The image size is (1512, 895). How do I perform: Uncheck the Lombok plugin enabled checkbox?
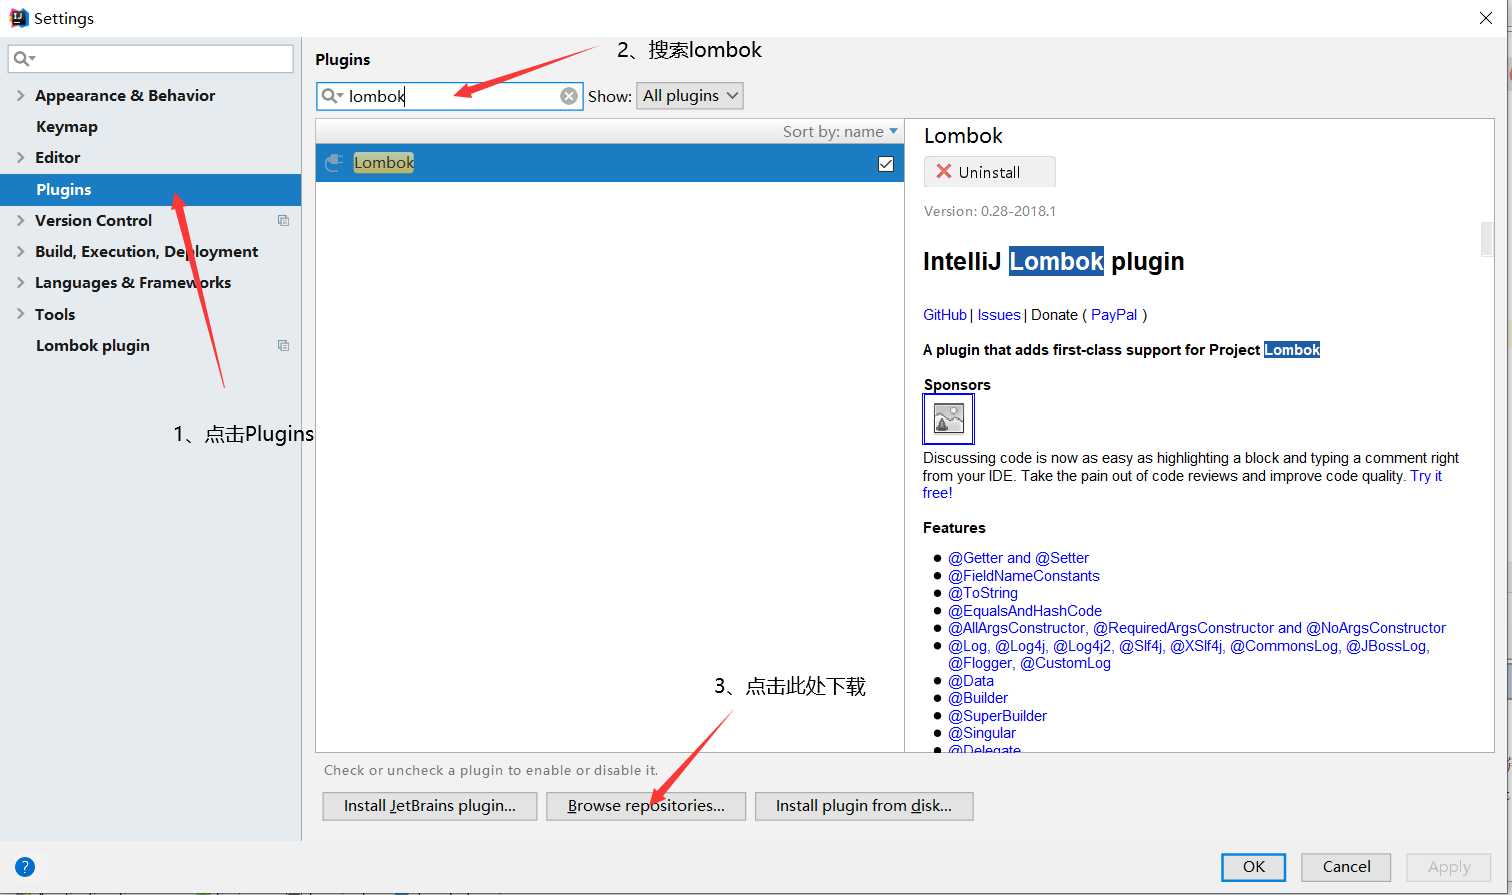pos(886,163)
